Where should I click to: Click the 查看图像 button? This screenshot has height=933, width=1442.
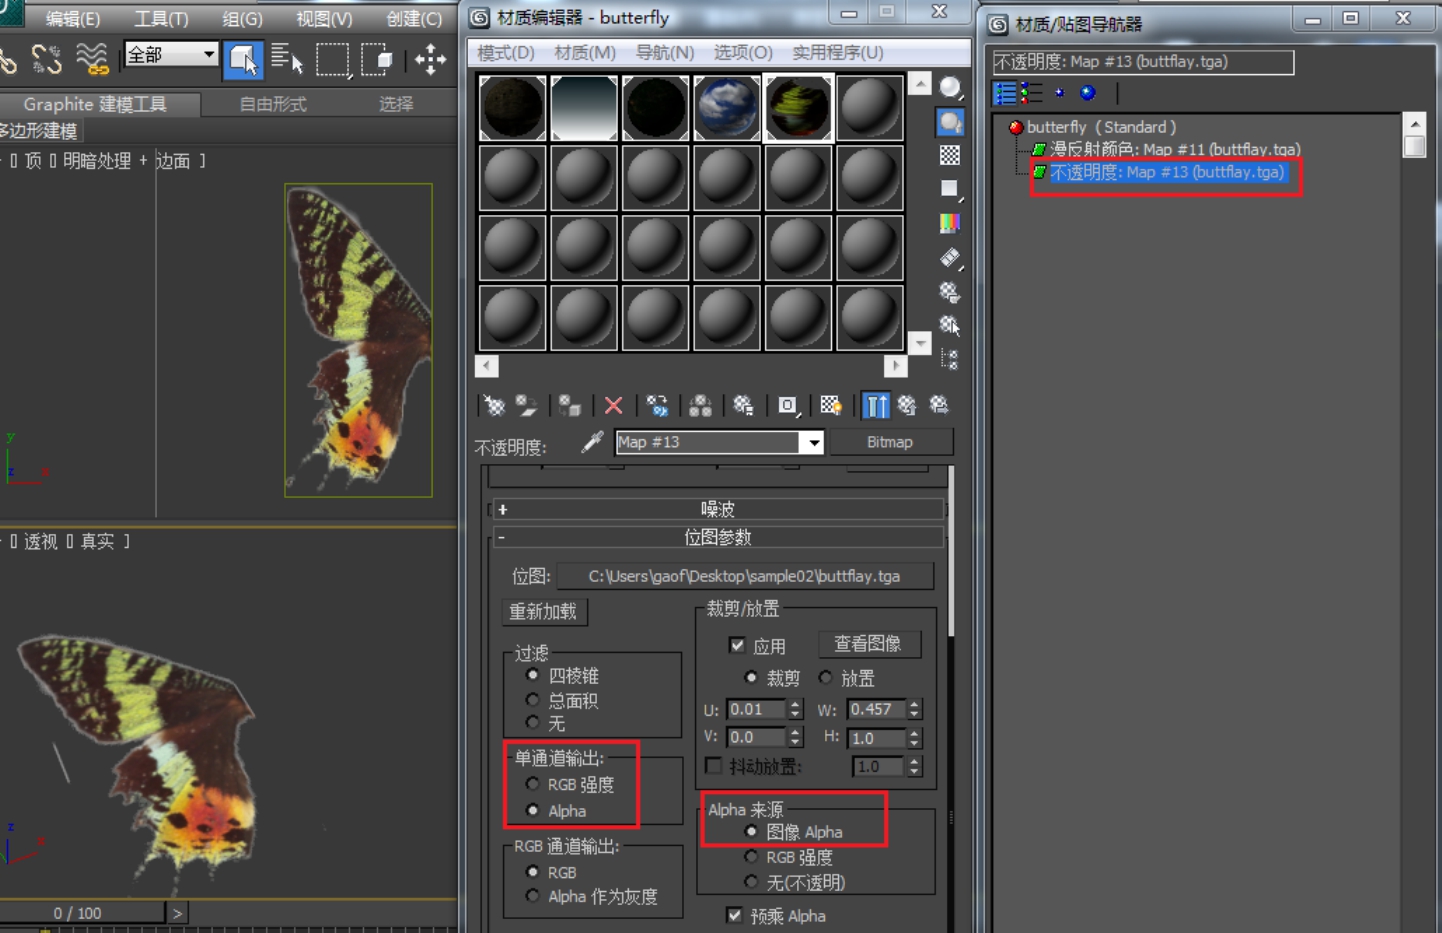[868, 644]
